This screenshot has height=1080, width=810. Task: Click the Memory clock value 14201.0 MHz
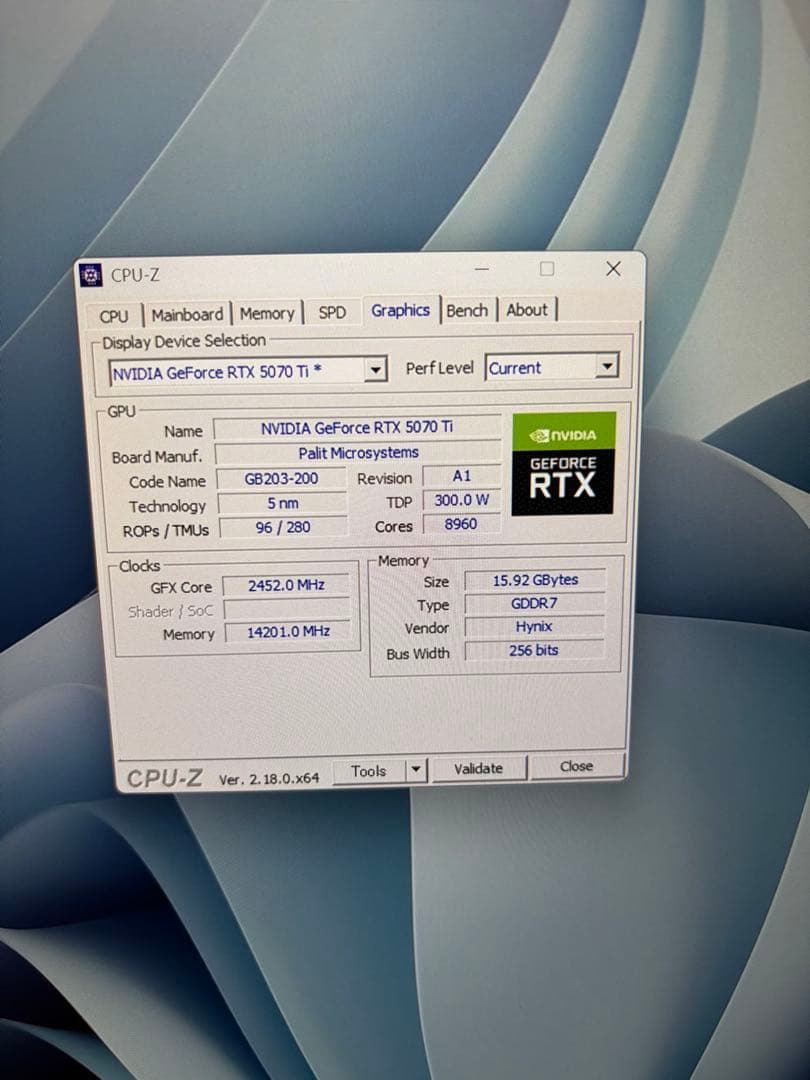[289, 631]
